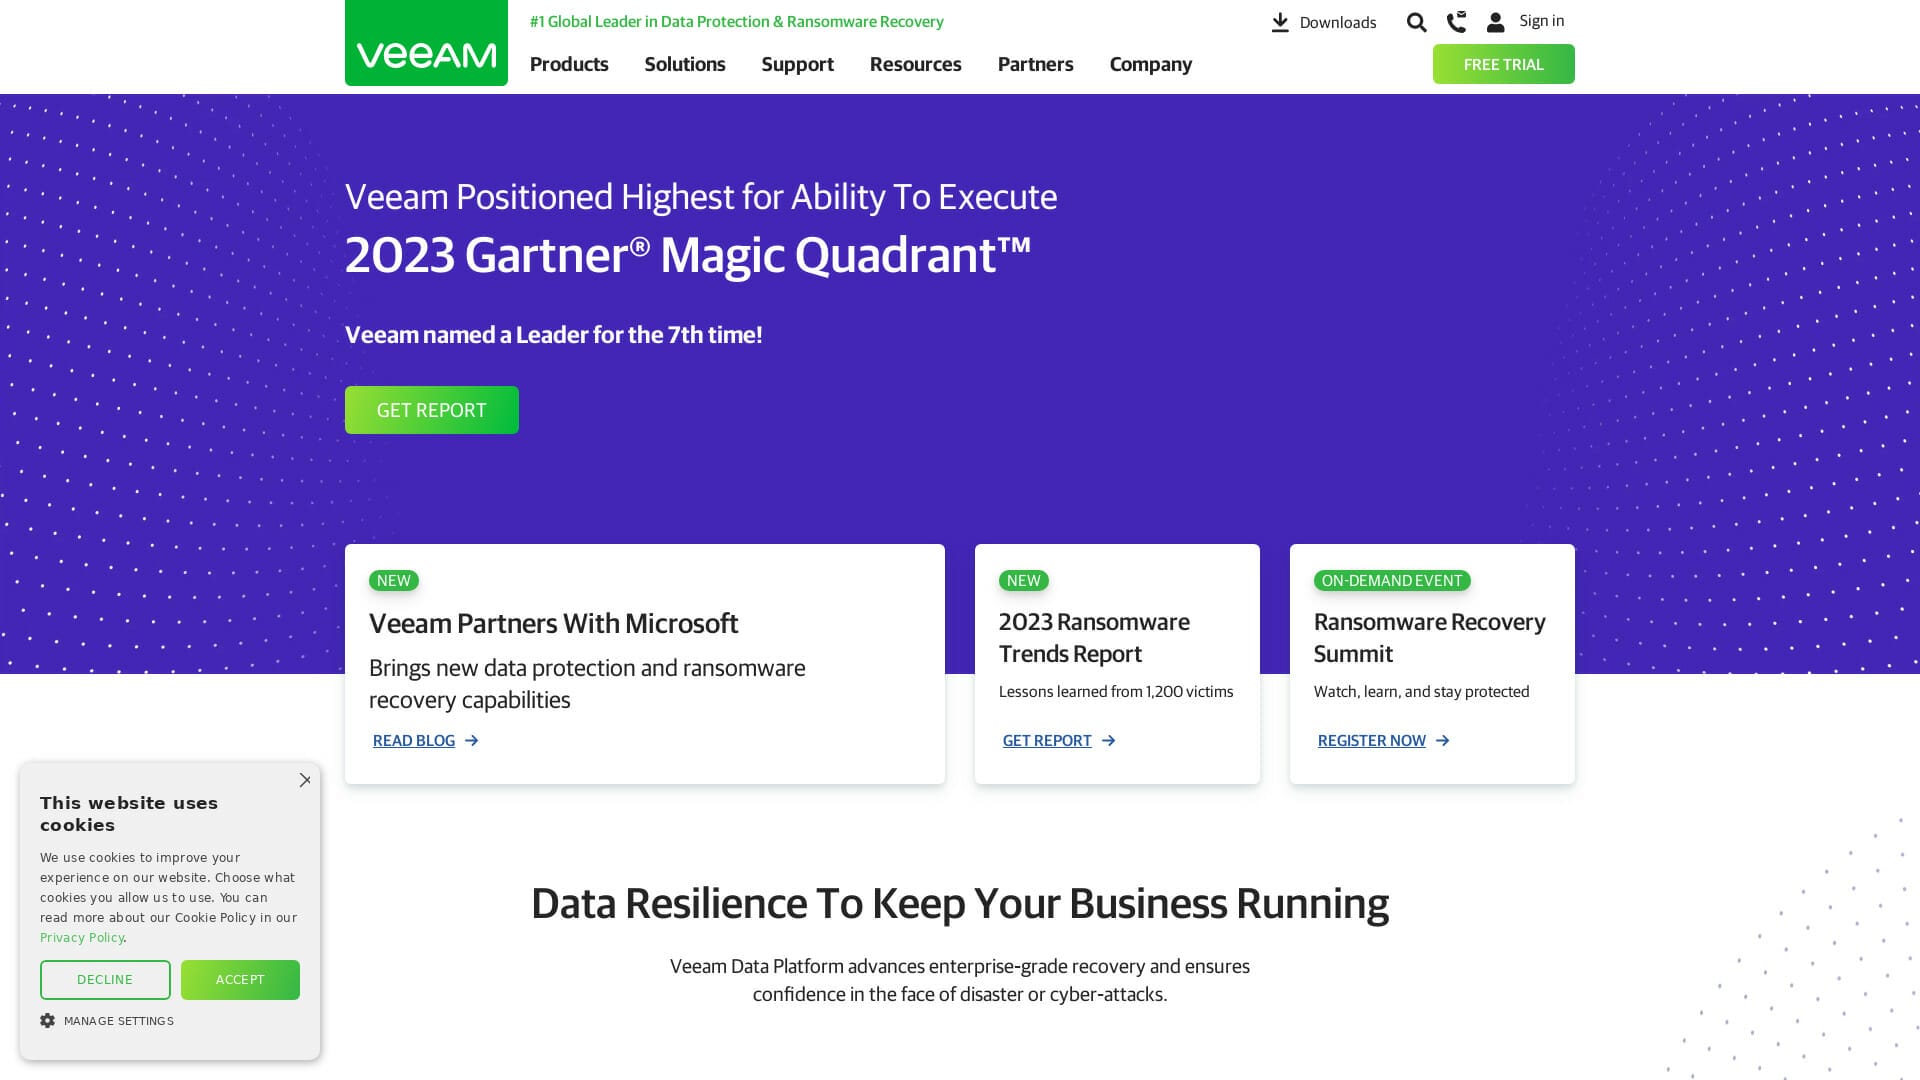
Task: Open the user account person icon
Action: [1496, 21]
